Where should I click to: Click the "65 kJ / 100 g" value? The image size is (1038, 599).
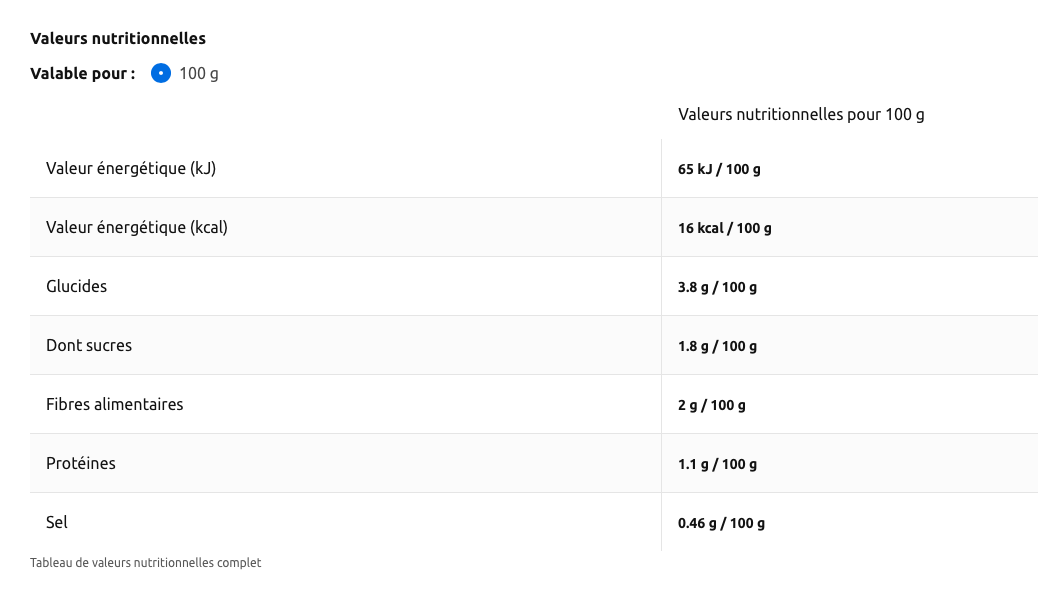point(719,169)
